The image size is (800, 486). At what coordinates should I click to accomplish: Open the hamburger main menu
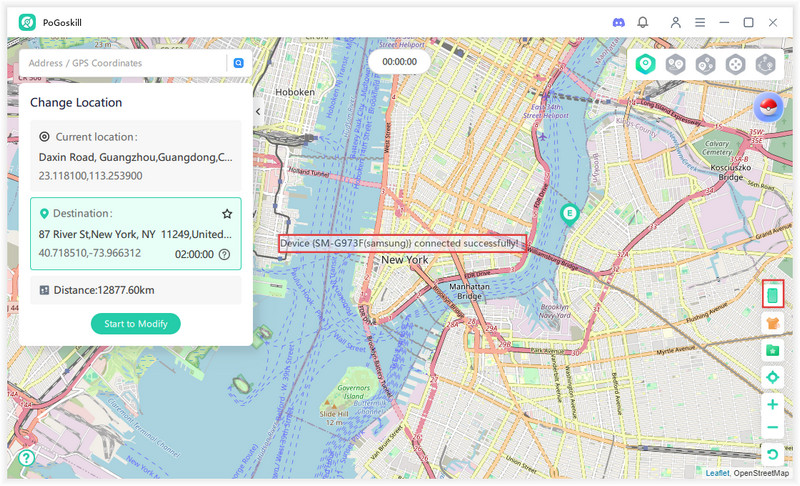[x=700, y=22]
